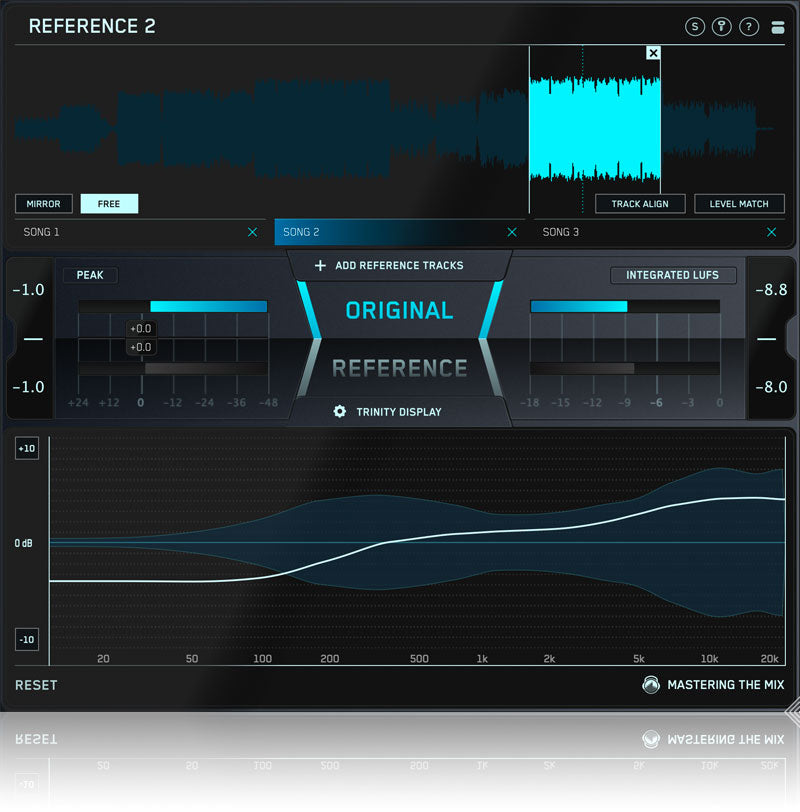This screenshot has height=812, width=800.
Task: Click the 0 dB axis label
Action: 23,543
